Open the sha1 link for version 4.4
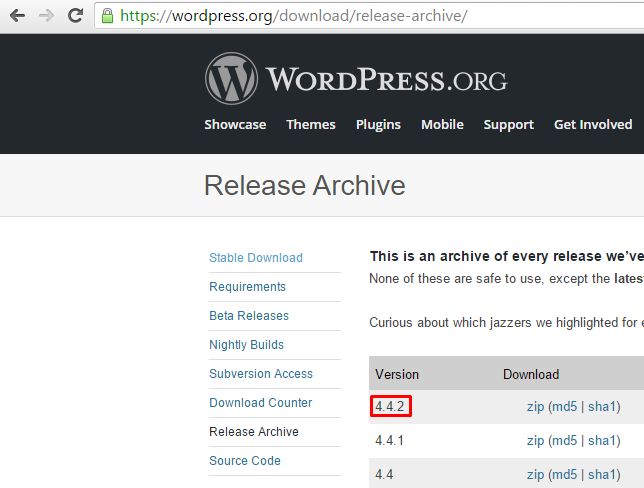Image resolution: width=644 pixels, height=488 pixels. (602, 475)
